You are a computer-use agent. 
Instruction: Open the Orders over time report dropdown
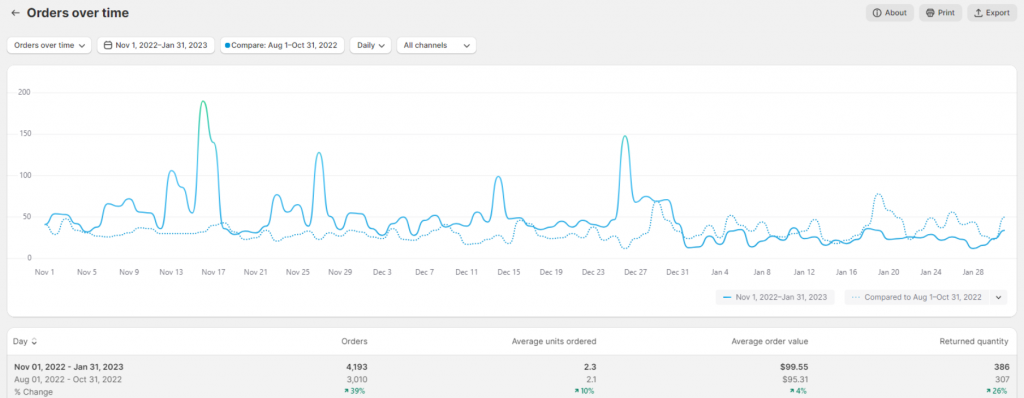pyautogui.click(x=49, y=46)
